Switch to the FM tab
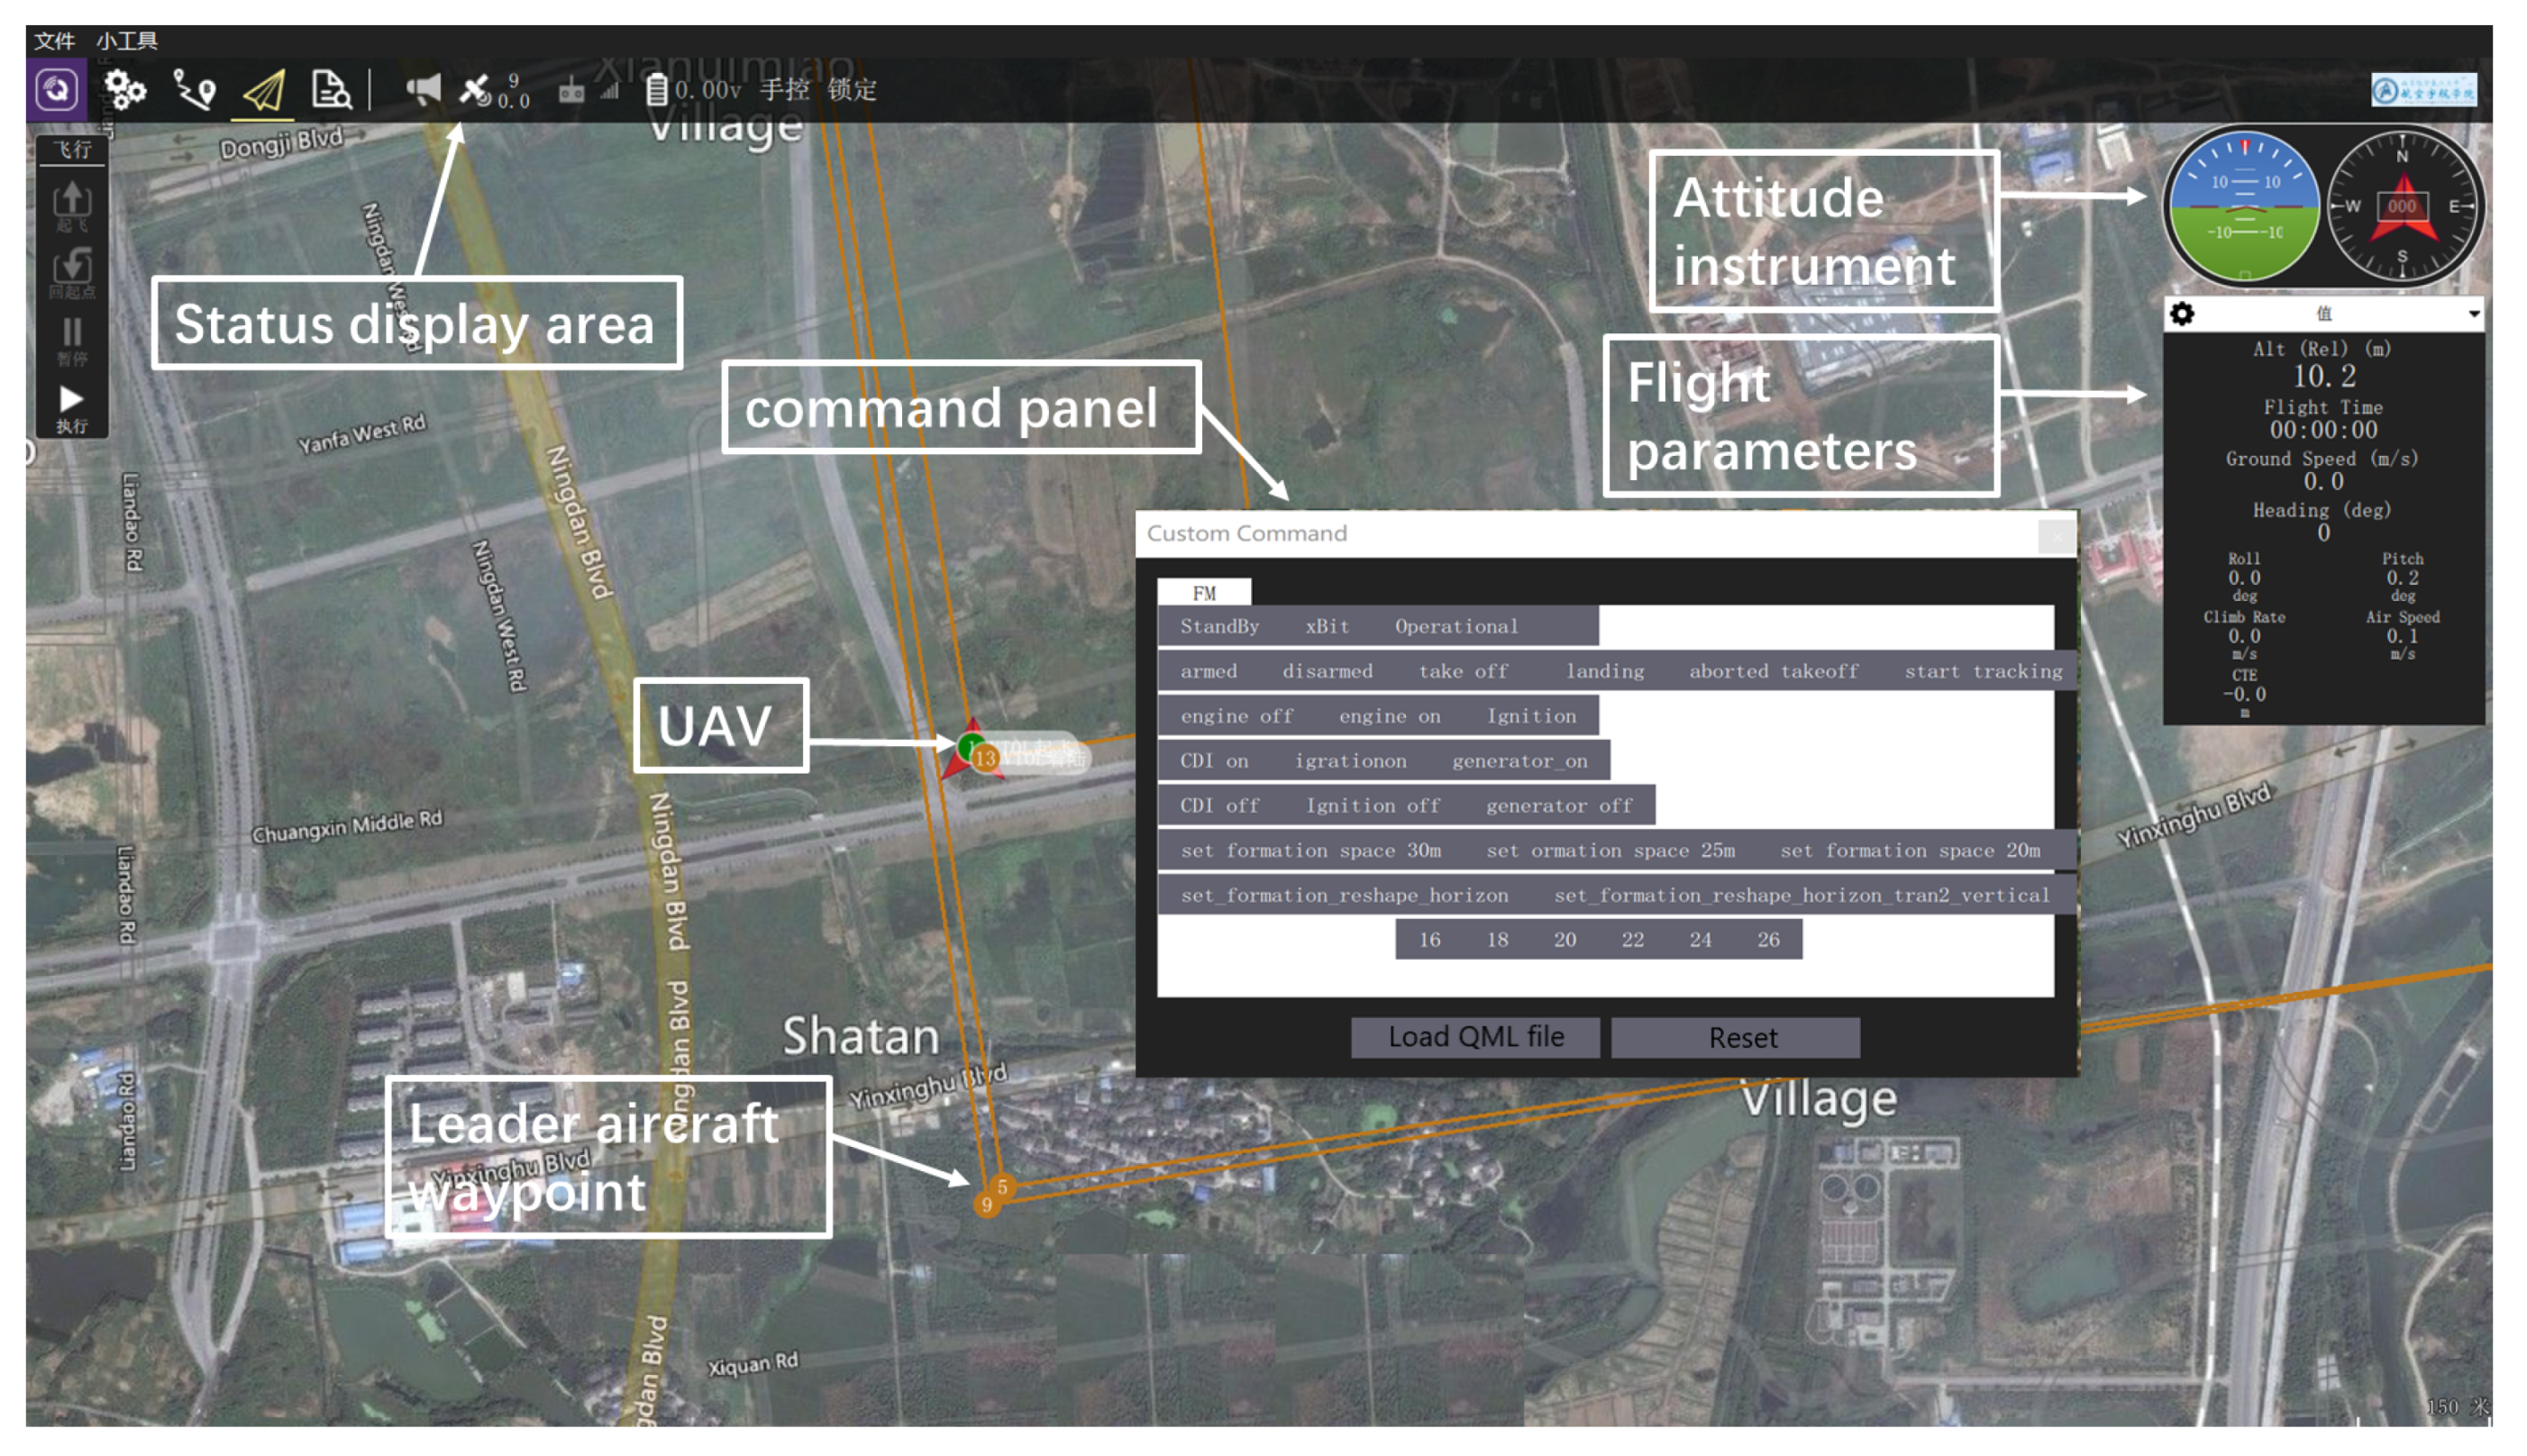 tap(1204, 593)
